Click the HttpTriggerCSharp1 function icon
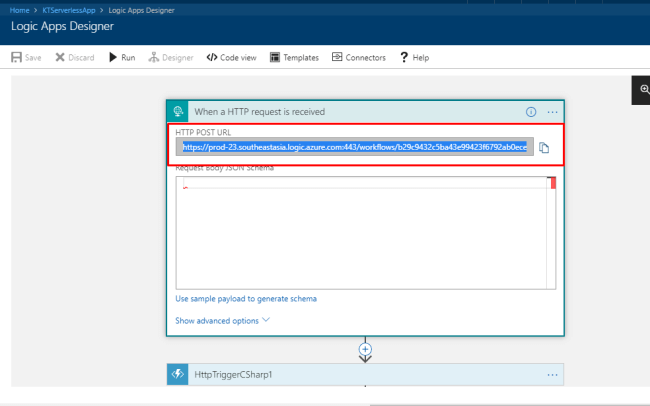Image resolution: width=650 pixels, height=406 pixels. pos(178,374)
